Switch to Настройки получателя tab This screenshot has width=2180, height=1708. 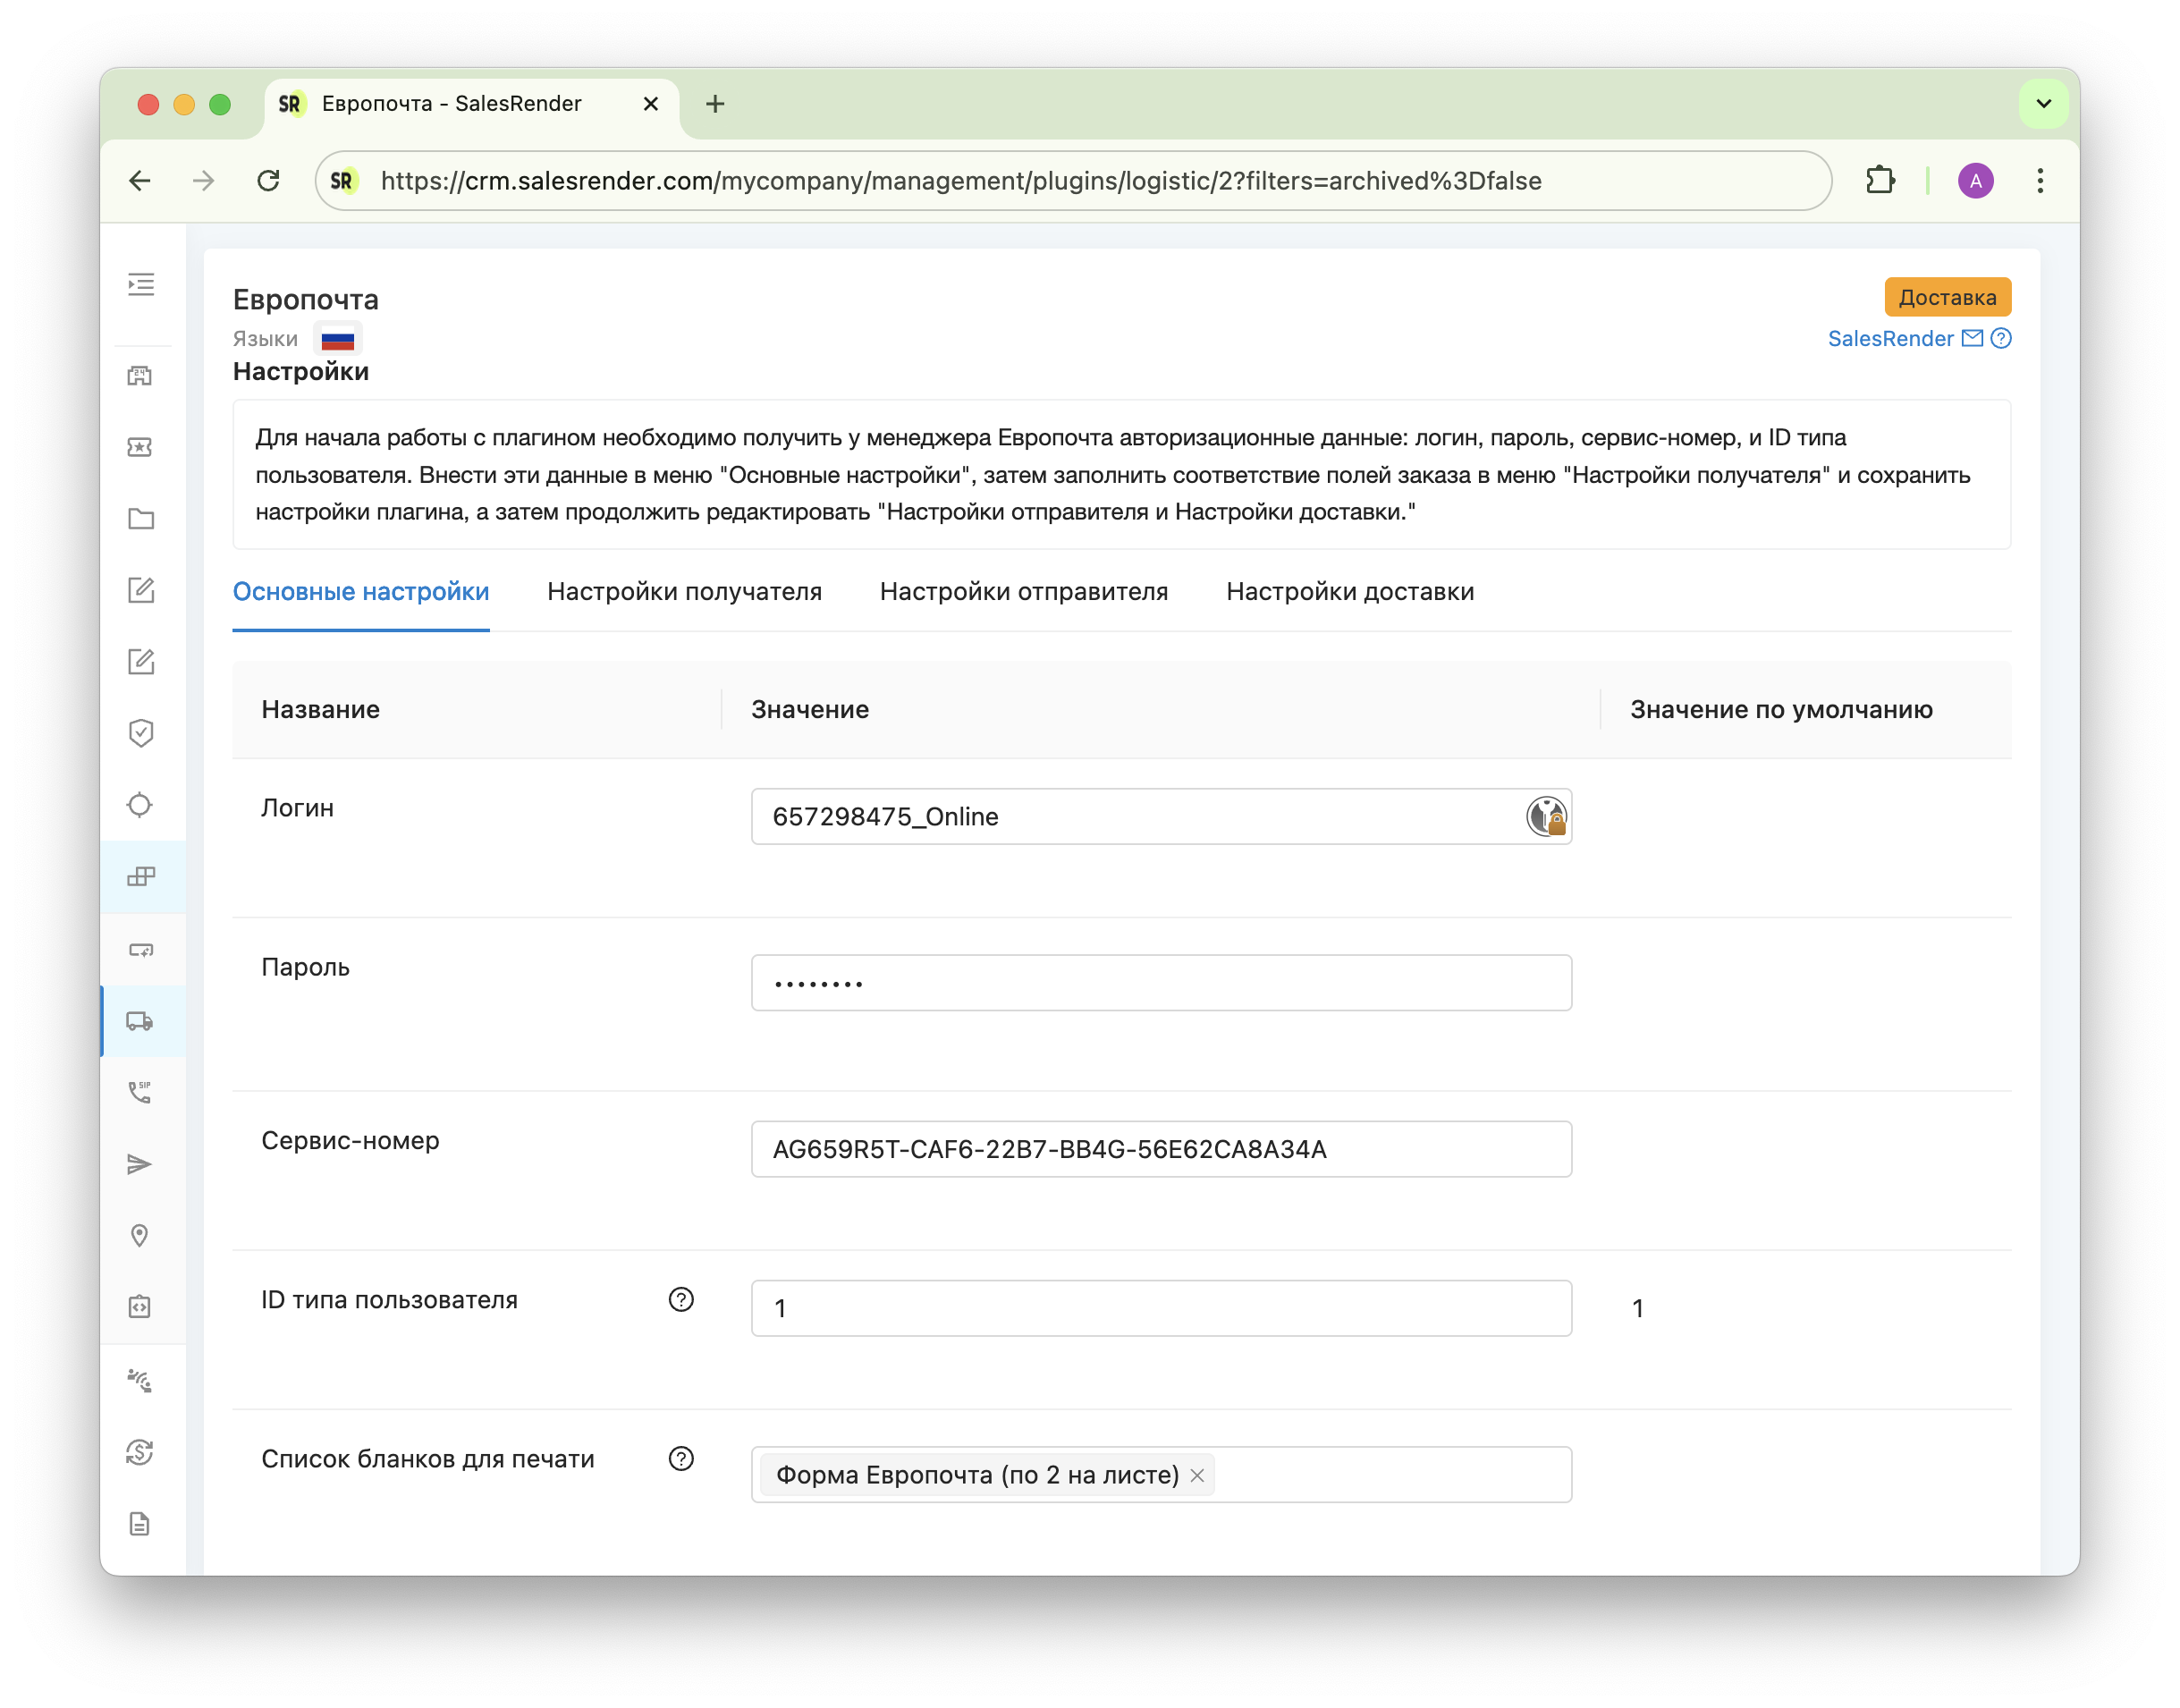(684, 592)
